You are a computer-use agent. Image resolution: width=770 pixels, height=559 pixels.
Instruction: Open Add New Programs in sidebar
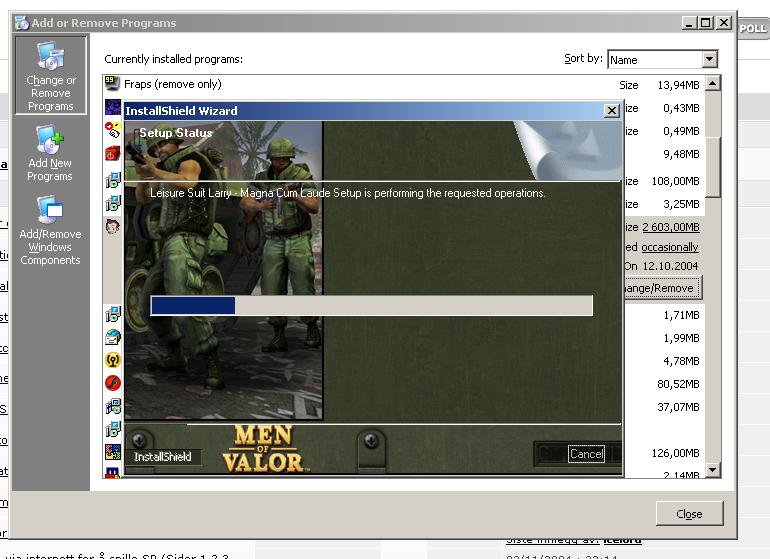[50, 154]
